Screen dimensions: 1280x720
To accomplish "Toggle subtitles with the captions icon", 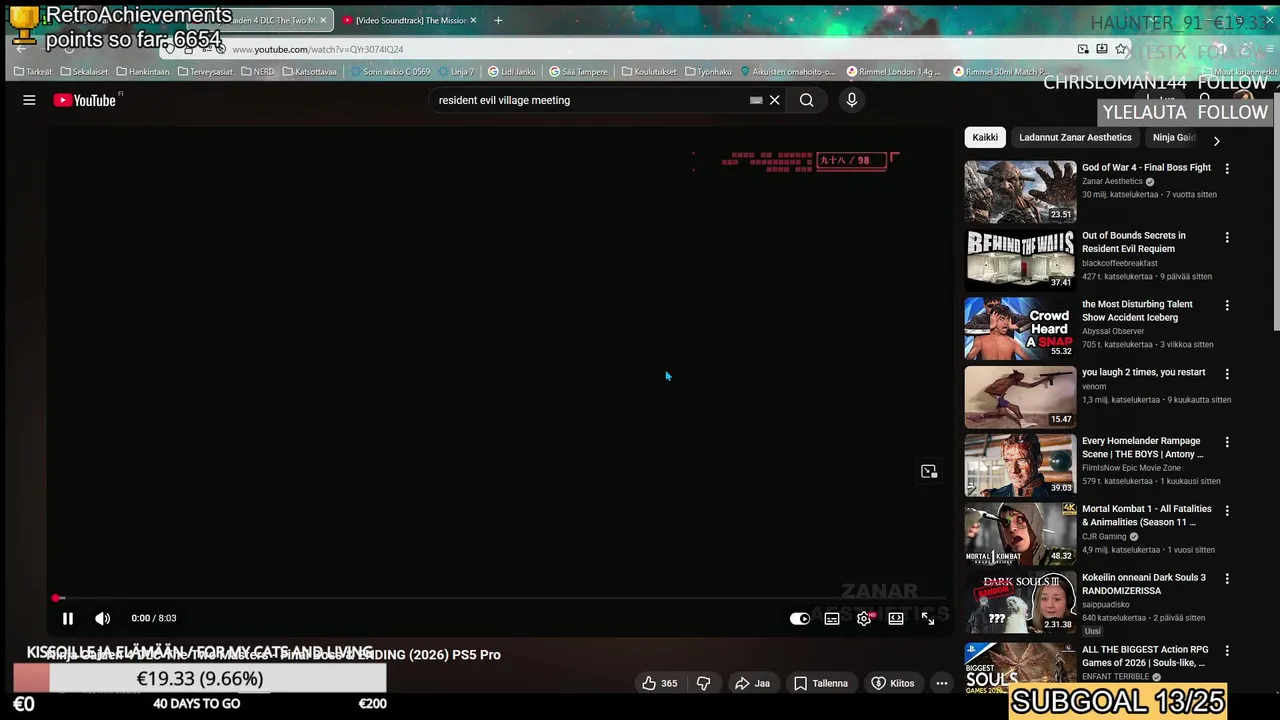I will [832, 619].
